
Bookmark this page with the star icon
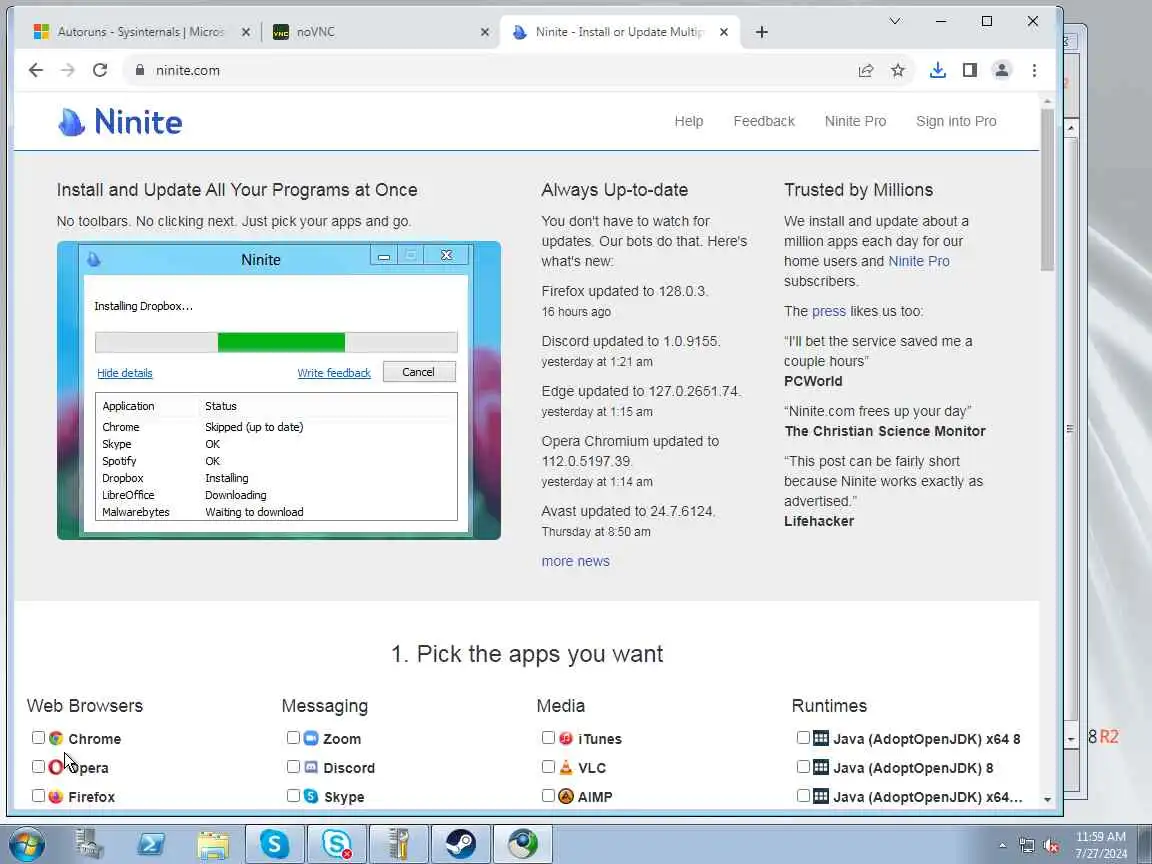click(898, 71)
